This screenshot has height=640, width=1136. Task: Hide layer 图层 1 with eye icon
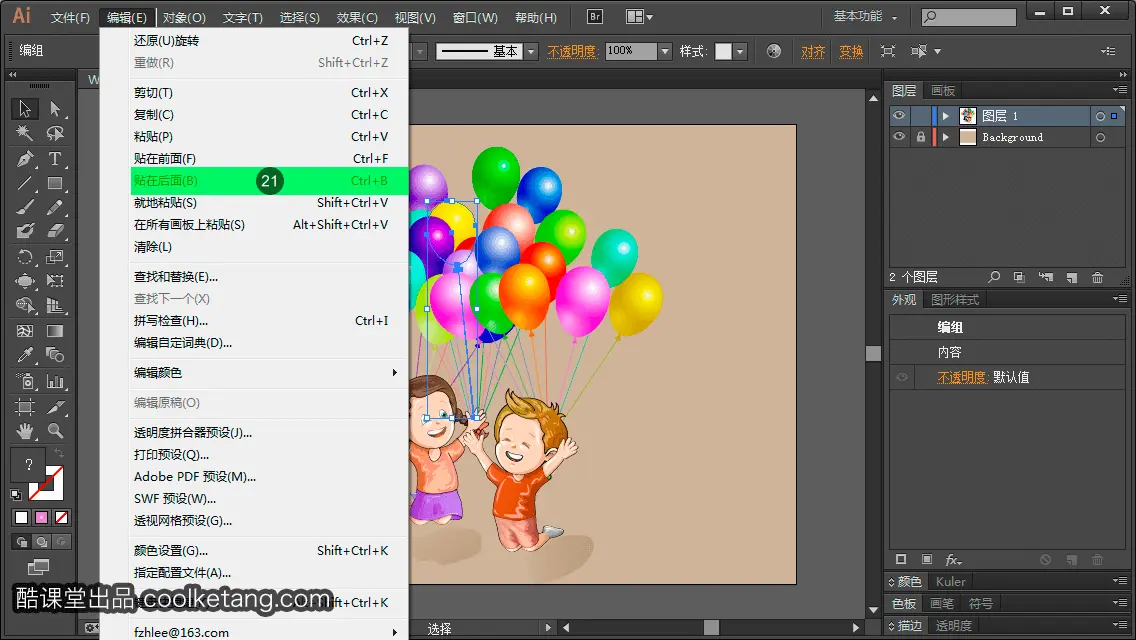pyautogui.click(x=899, y=116)
